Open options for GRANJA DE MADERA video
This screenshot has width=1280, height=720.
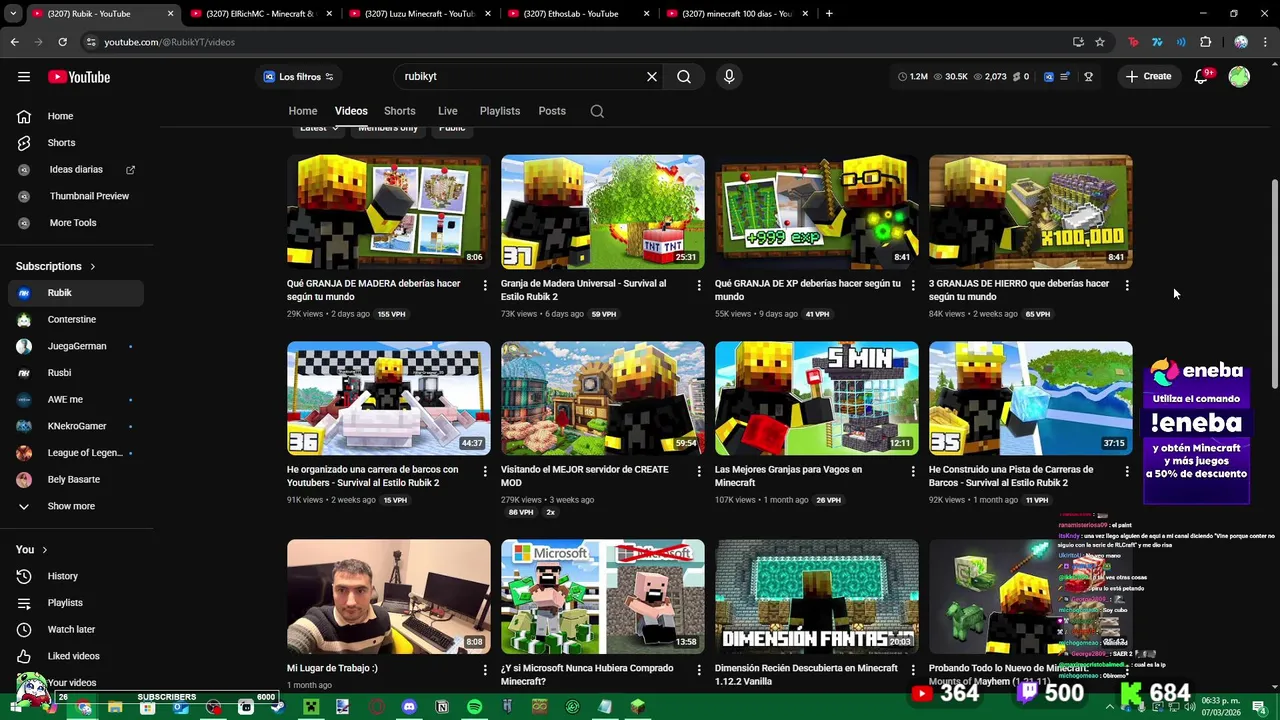click(x=485, y=285)
